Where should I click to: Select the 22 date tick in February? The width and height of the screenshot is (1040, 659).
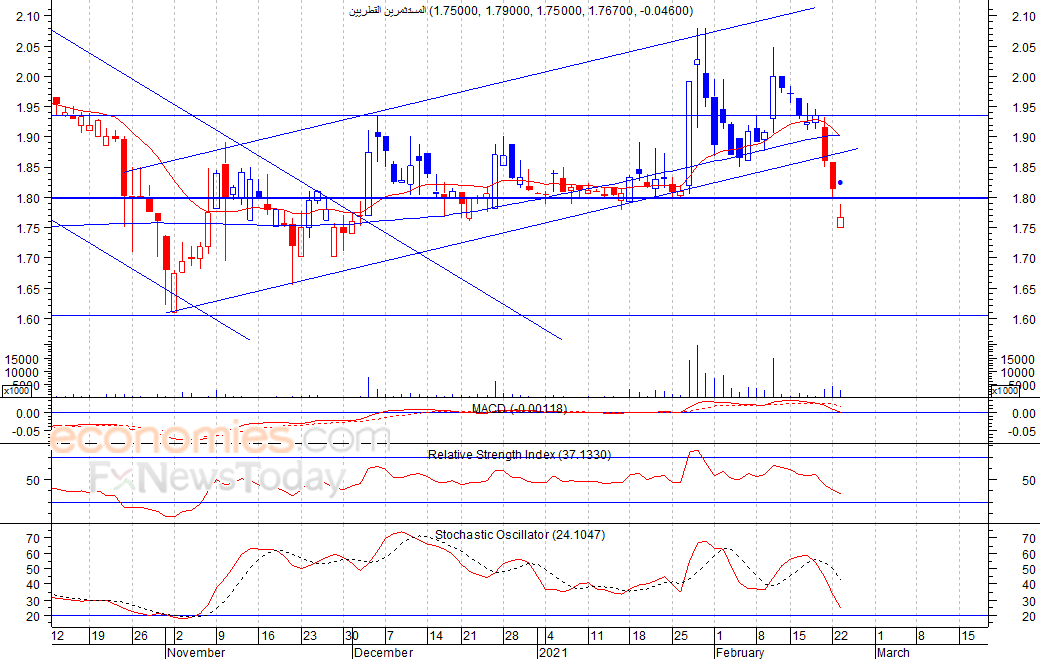[x=842, y=635]
